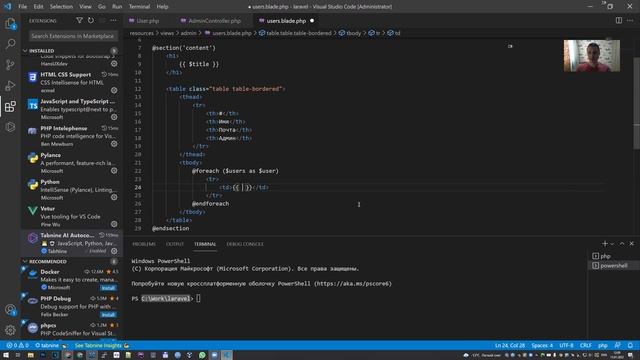Image resolution: width=640 pixels, height=360 pixels.
Task: Select the Extensions view icon
Action: click(x=10, y=107)
